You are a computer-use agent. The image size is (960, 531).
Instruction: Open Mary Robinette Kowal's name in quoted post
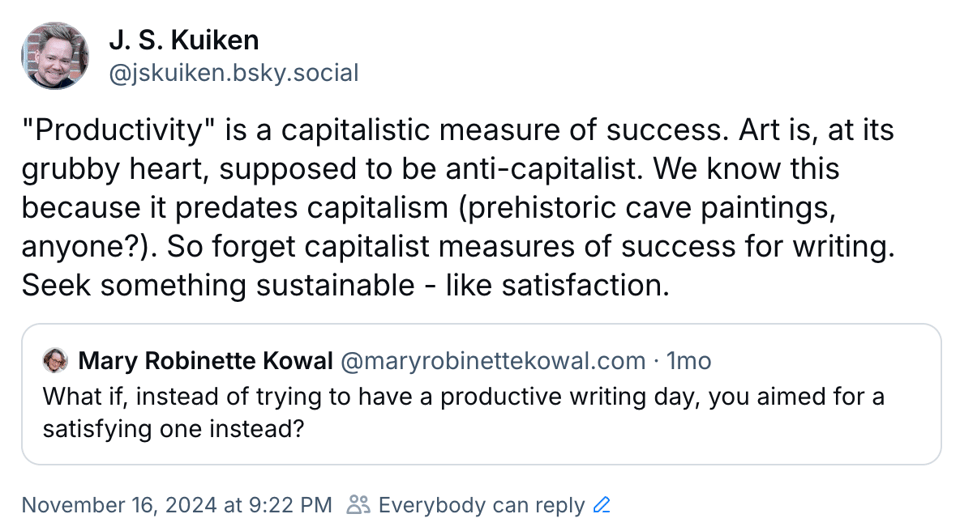(205, 360)
